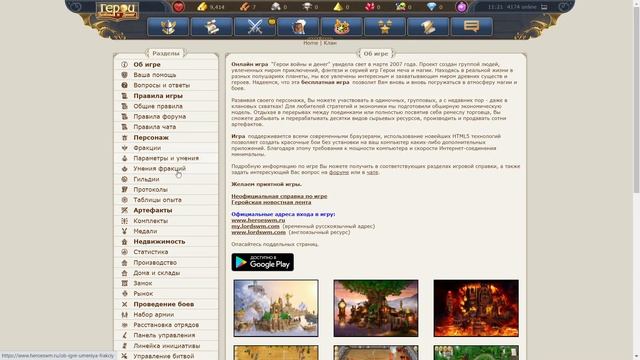The image size is (640, 360).
Task: Open Дома и склады page
Action: click(x=157, y=273)
